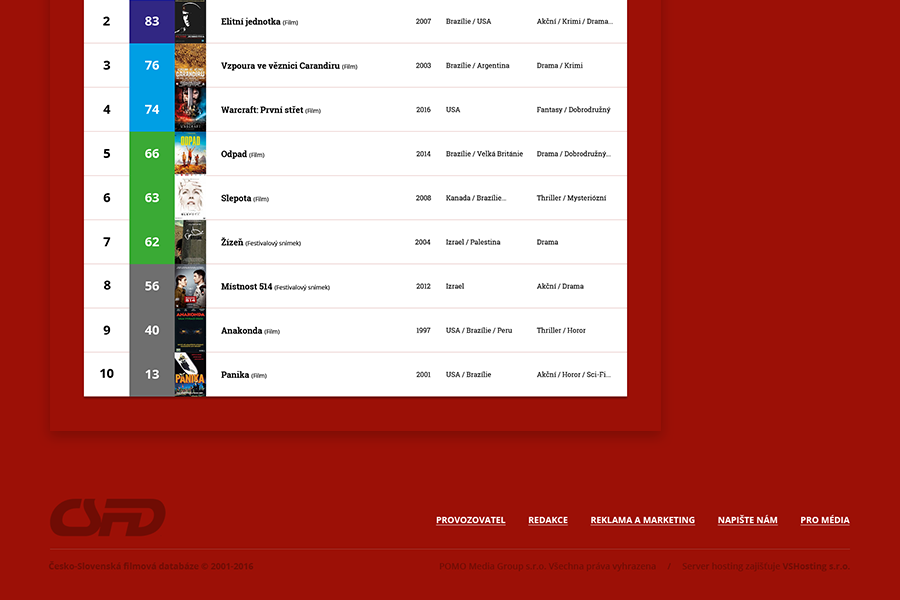This screenshot has width=900, height=600.
Task: Click the CSFD logo in the footer
Action: click(107, 517)
